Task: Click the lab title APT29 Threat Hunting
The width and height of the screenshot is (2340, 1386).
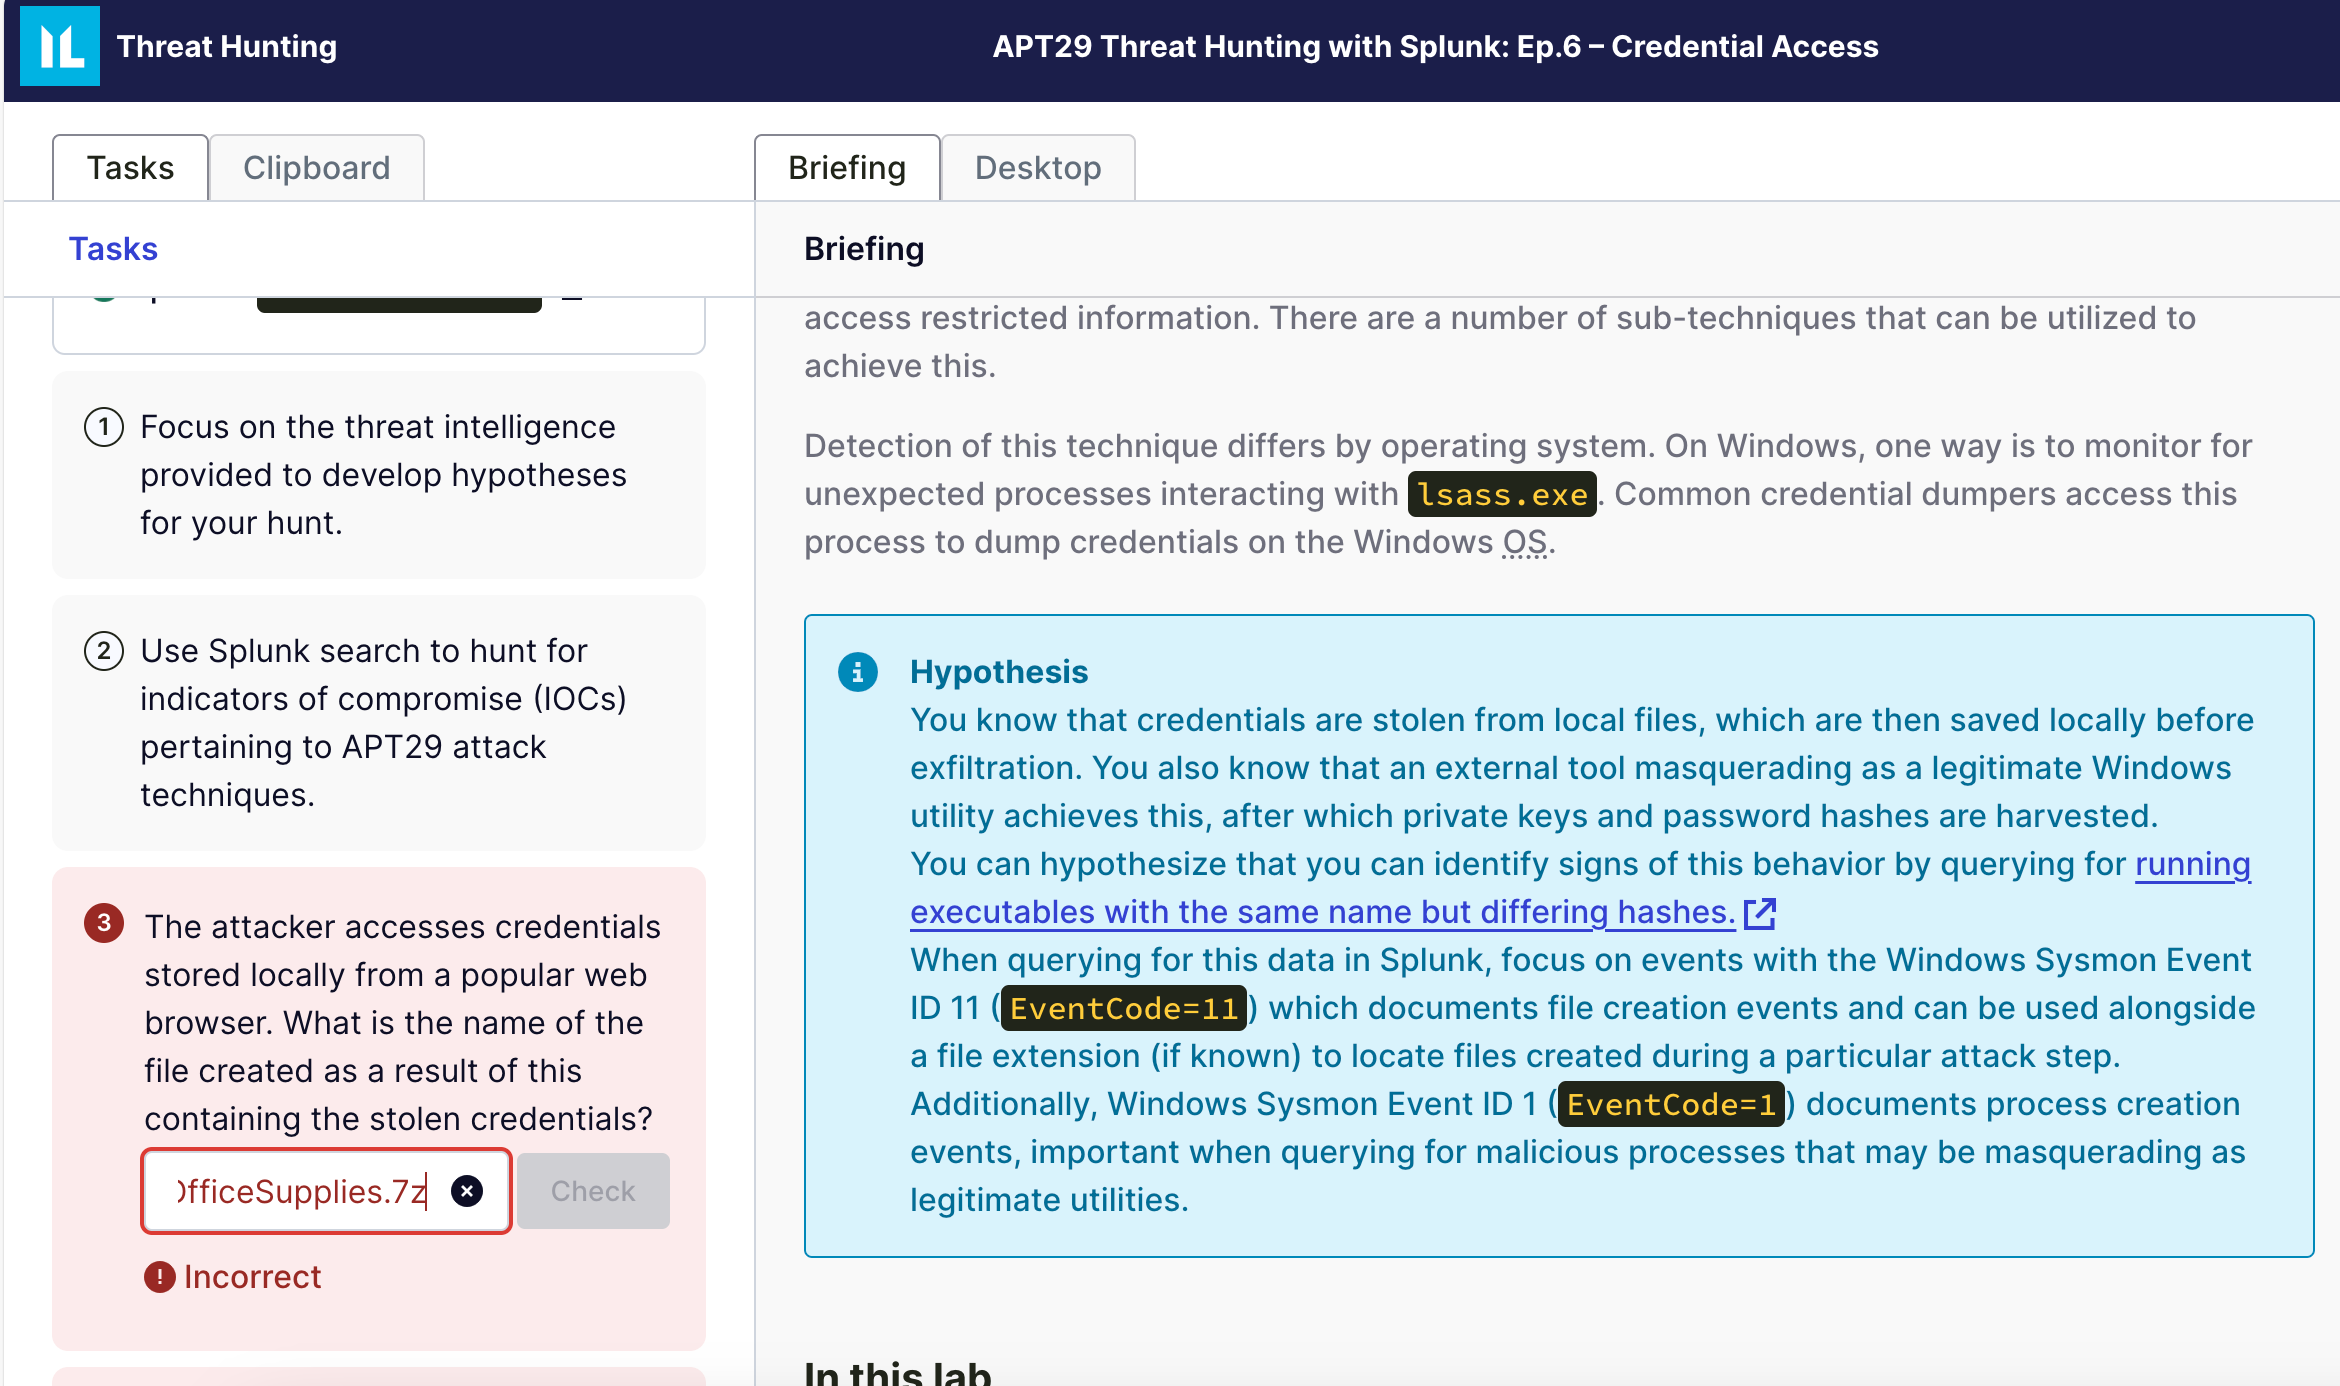Action: point(1435,46)
